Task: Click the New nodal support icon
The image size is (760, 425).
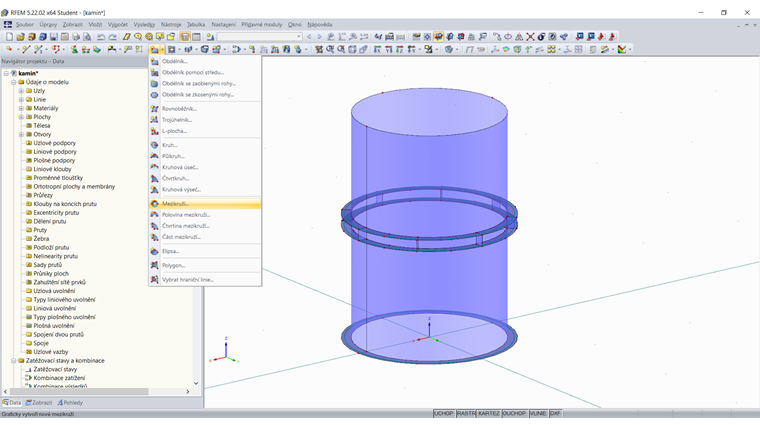Action: coord(74,49)
